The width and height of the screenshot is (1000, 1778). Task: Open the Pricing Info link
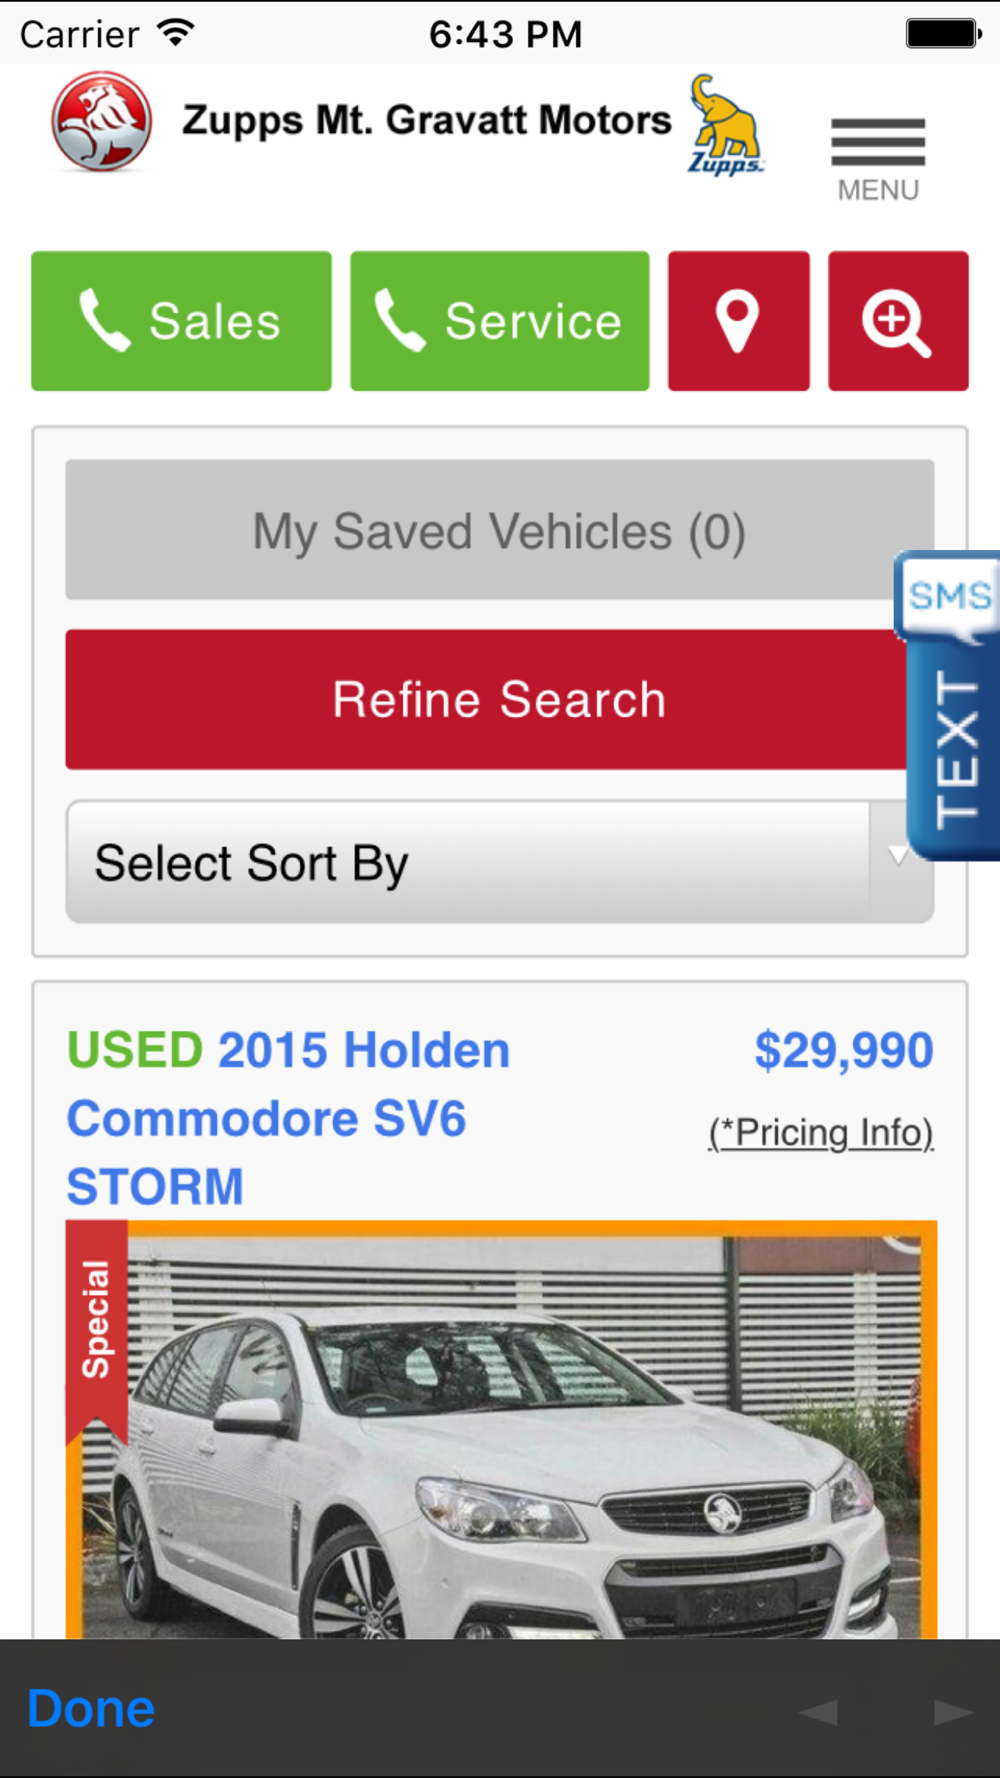click(x=821, y=1133)
